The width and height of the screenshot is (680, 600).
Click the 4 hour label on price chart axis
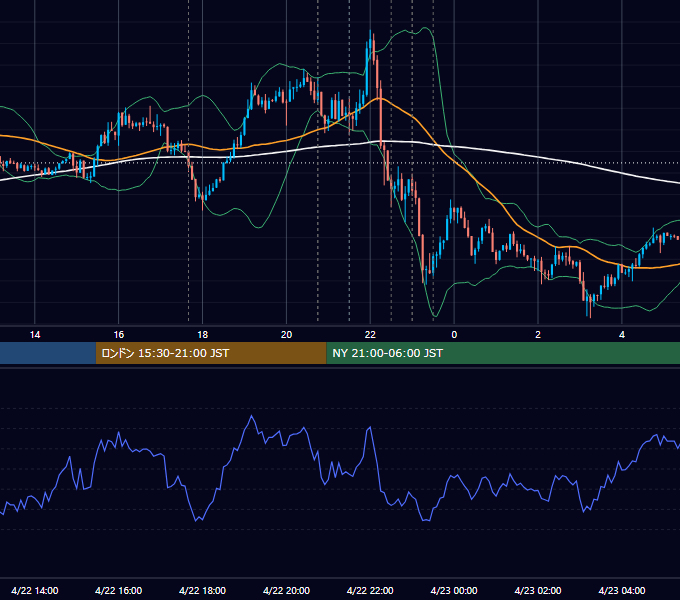622,335
